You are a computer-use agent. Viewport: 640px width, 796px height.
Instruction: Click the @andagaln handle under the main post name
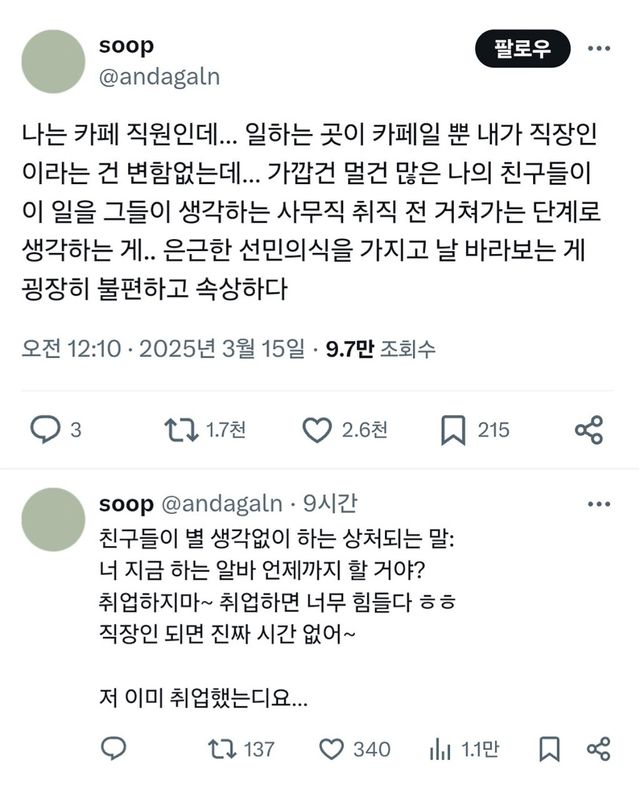point(160,77)
